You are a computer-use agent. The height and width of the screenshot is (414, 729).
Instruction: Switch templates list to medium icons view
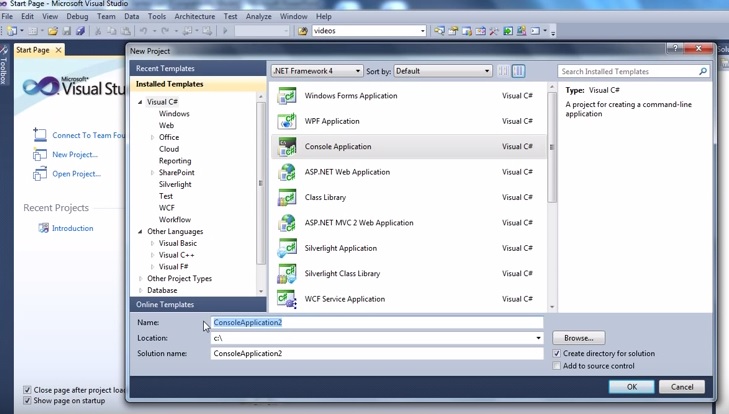tap(518, 71)
